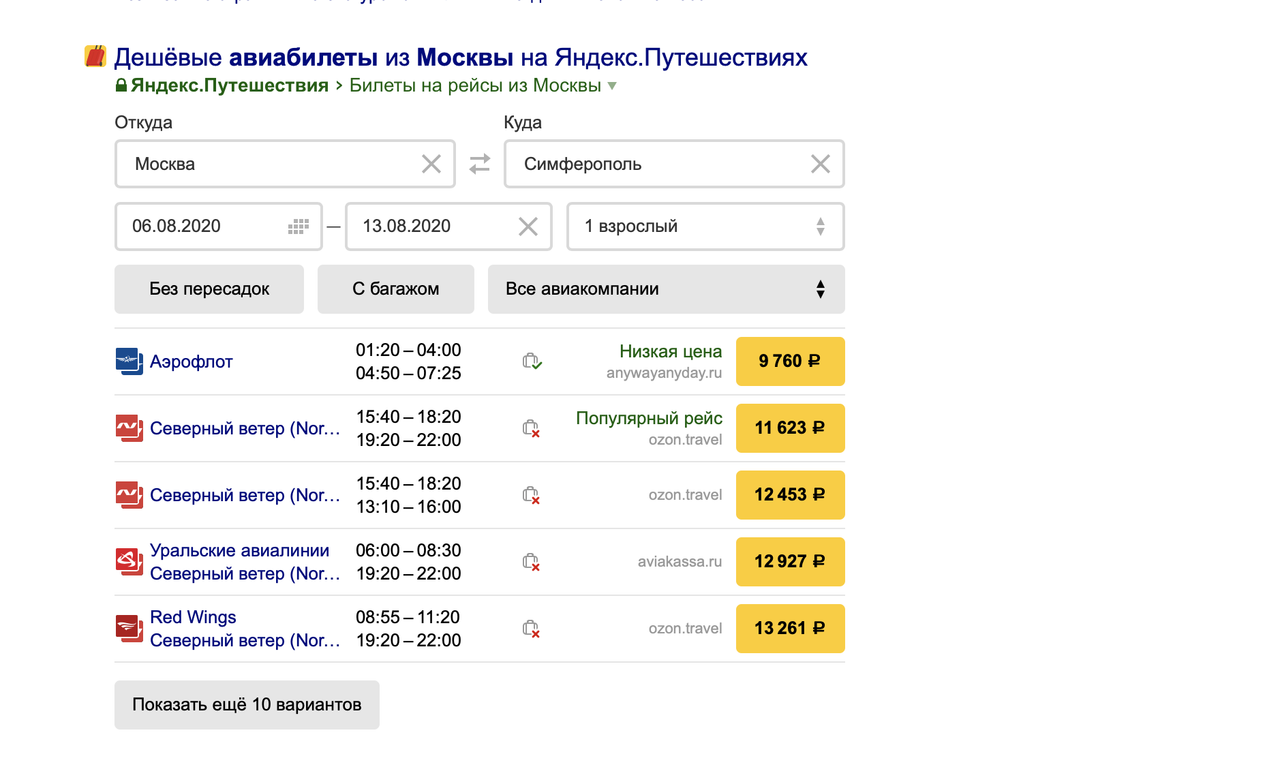Click the 01:20 – 04:00 flight time
The image size is (1280, 757).
pos(408,350)
